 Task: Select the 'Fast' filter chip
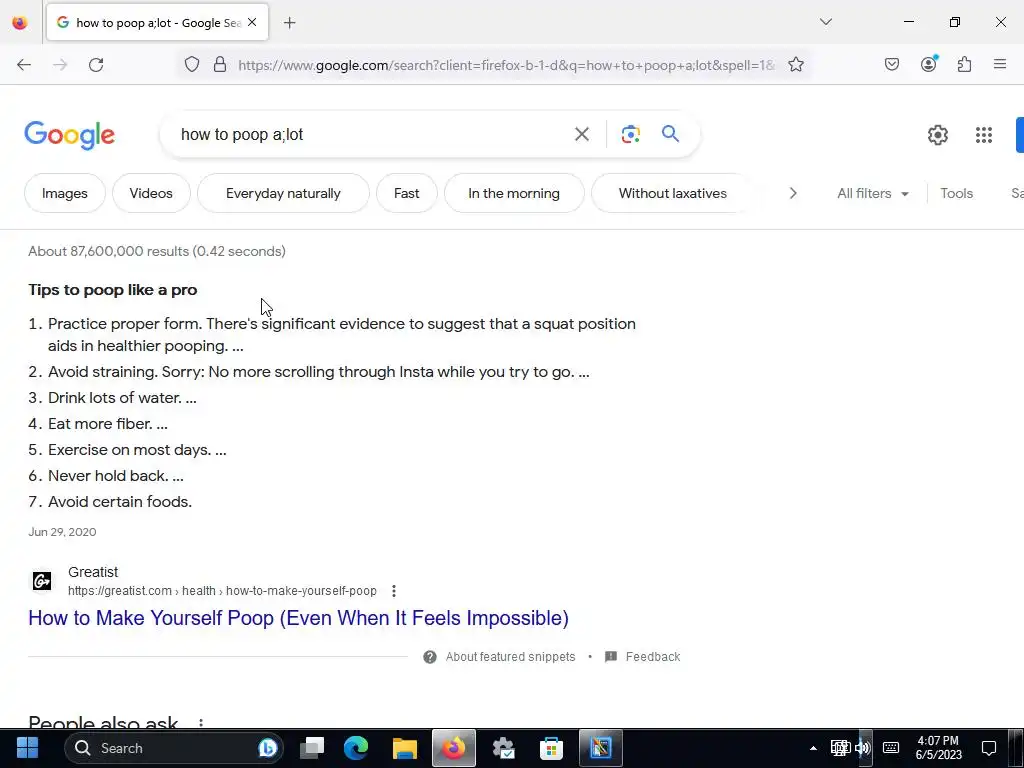pyautogui.click(x=406, y=193)
